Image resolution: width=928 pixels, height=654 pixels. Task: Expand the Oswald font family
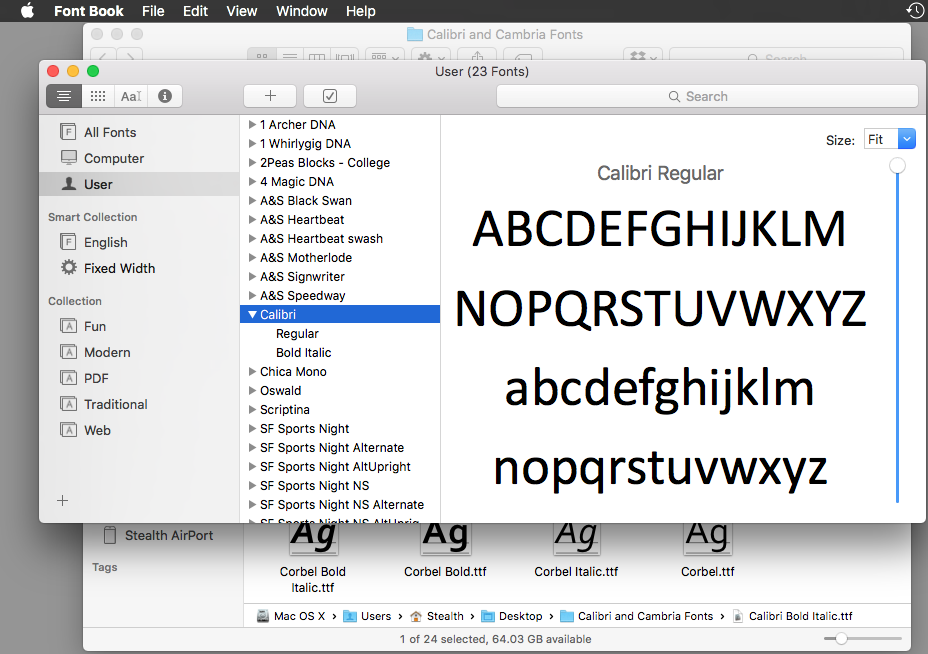tap(251, 390)
